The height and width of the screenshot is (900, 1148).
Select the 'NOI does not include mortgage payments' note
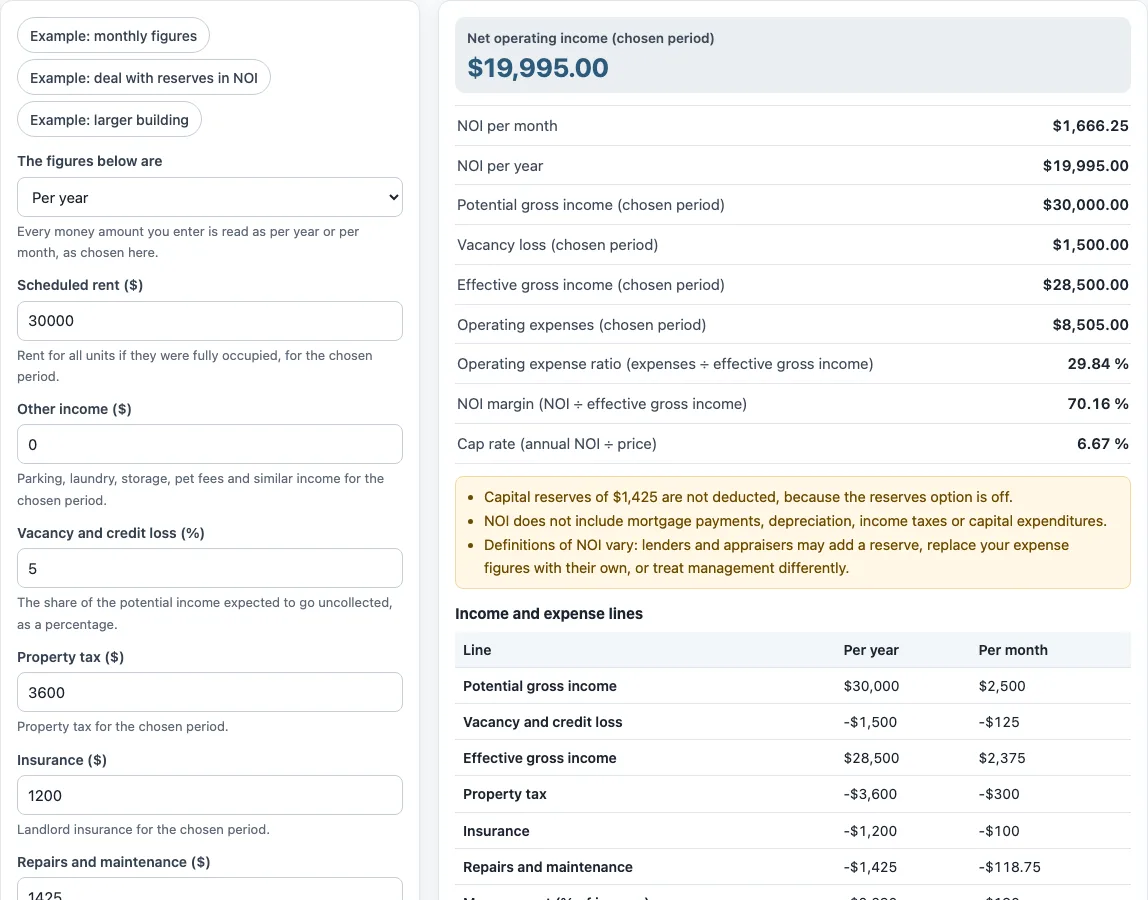point(795,521)
